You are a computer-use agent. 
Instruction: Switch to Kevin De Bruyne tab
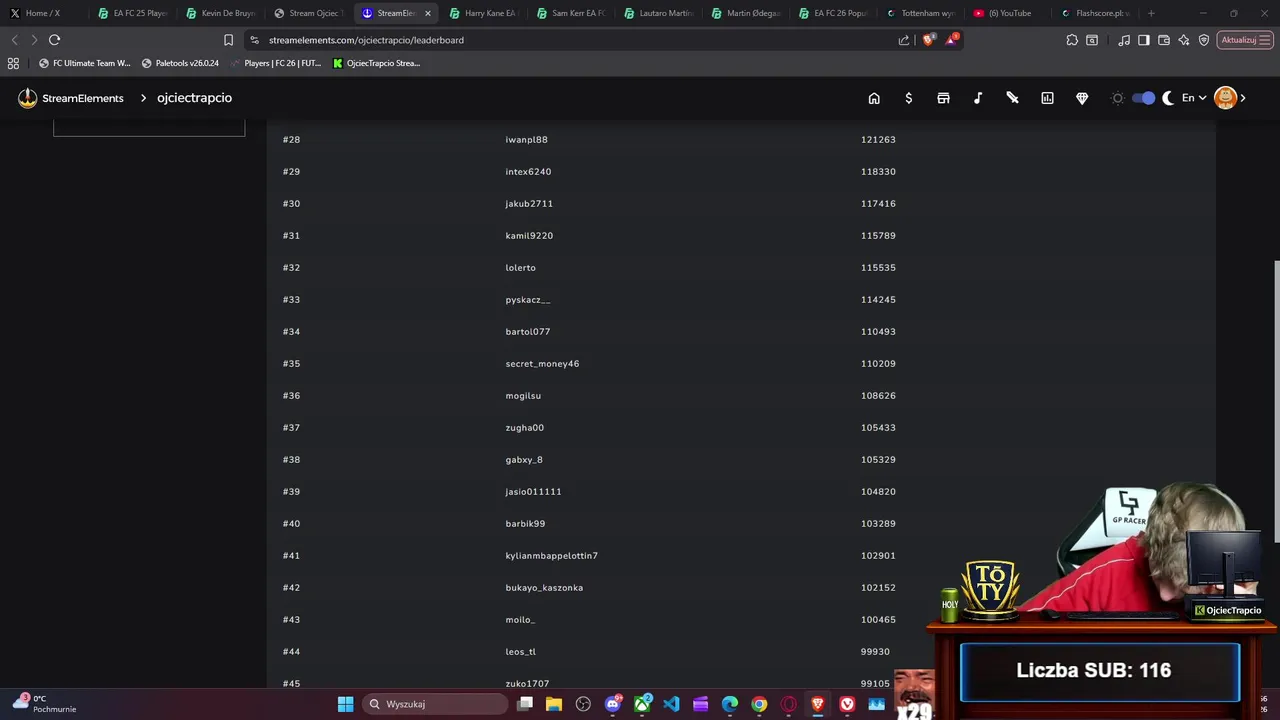tap(222, 13)
